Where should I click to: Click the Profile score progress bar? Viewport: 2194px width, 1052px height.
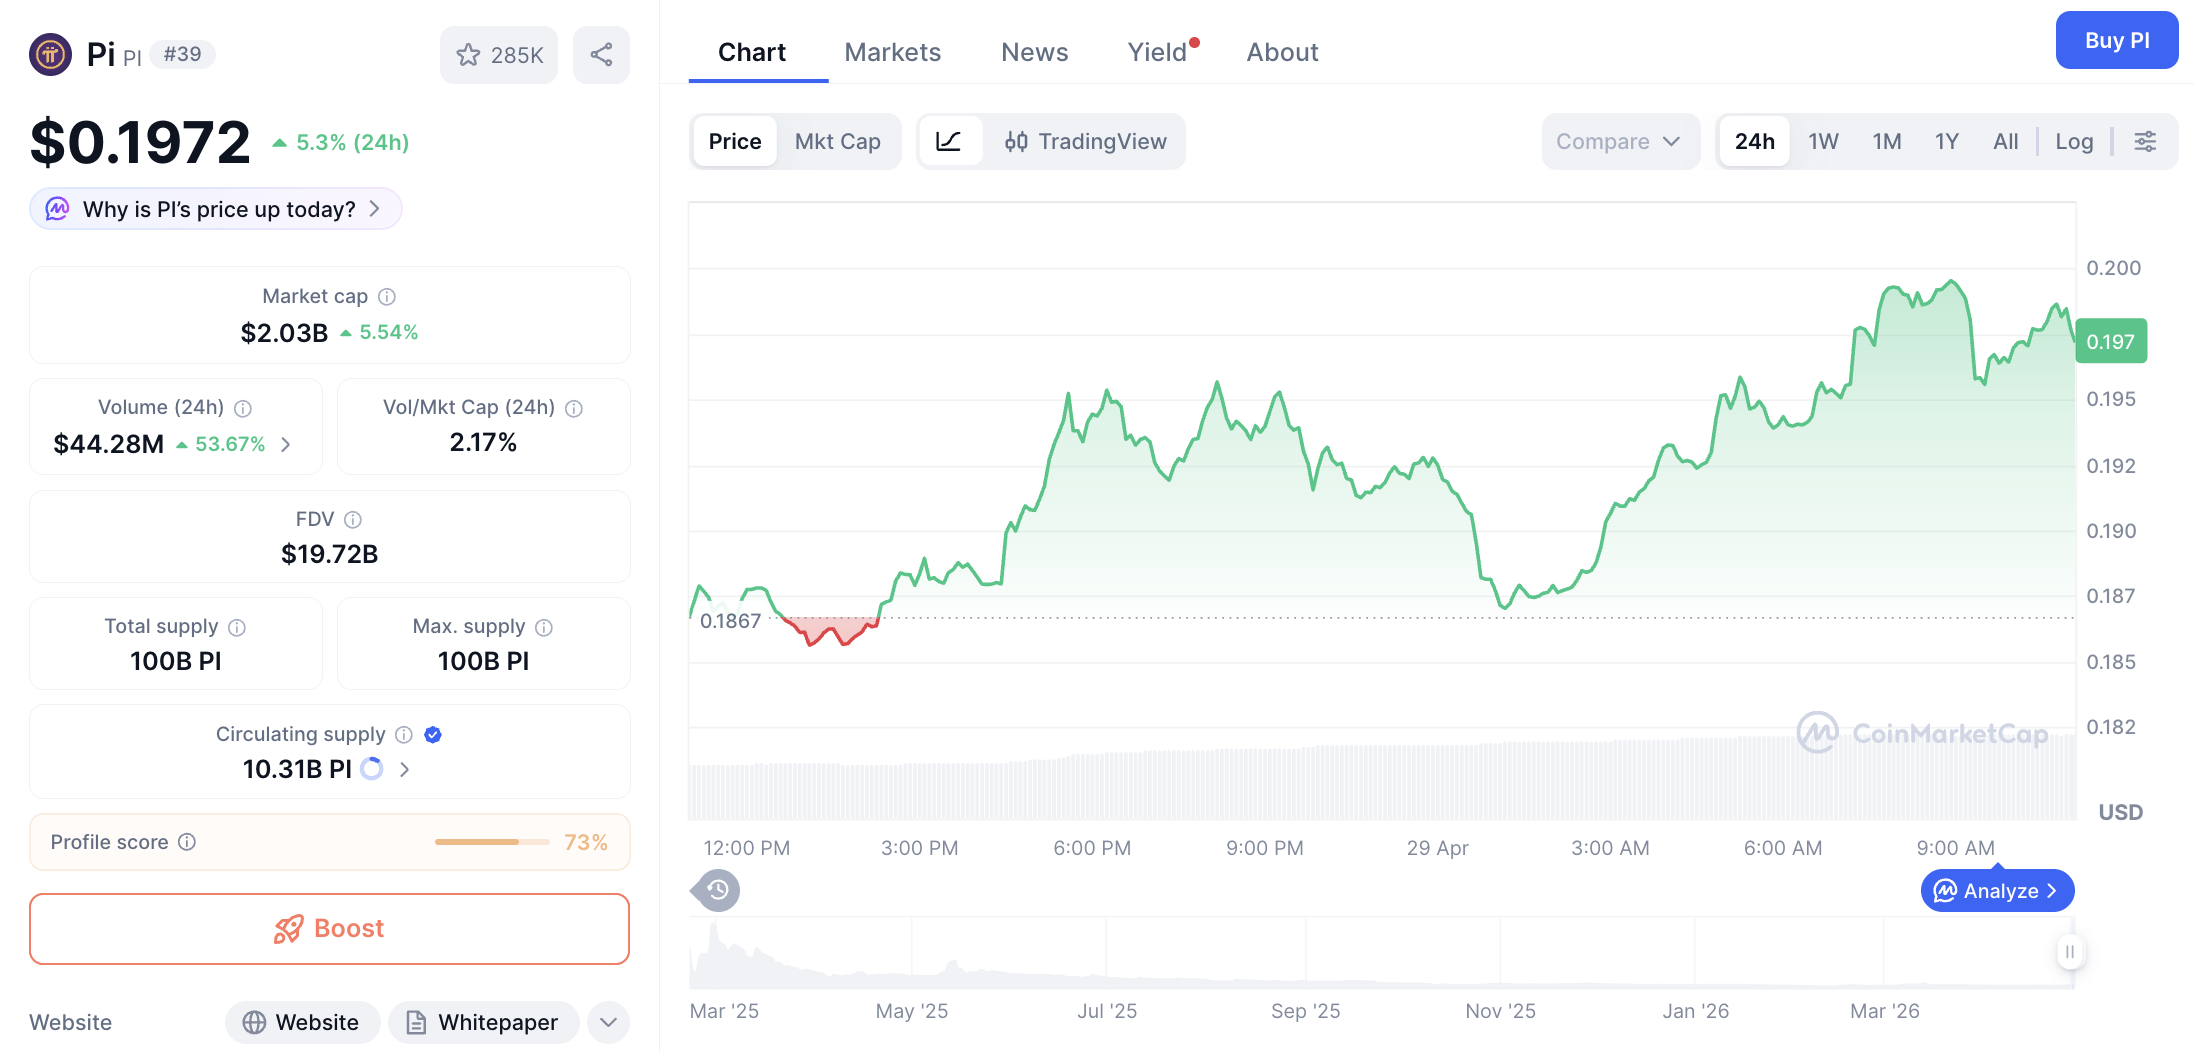coord(491,842)
